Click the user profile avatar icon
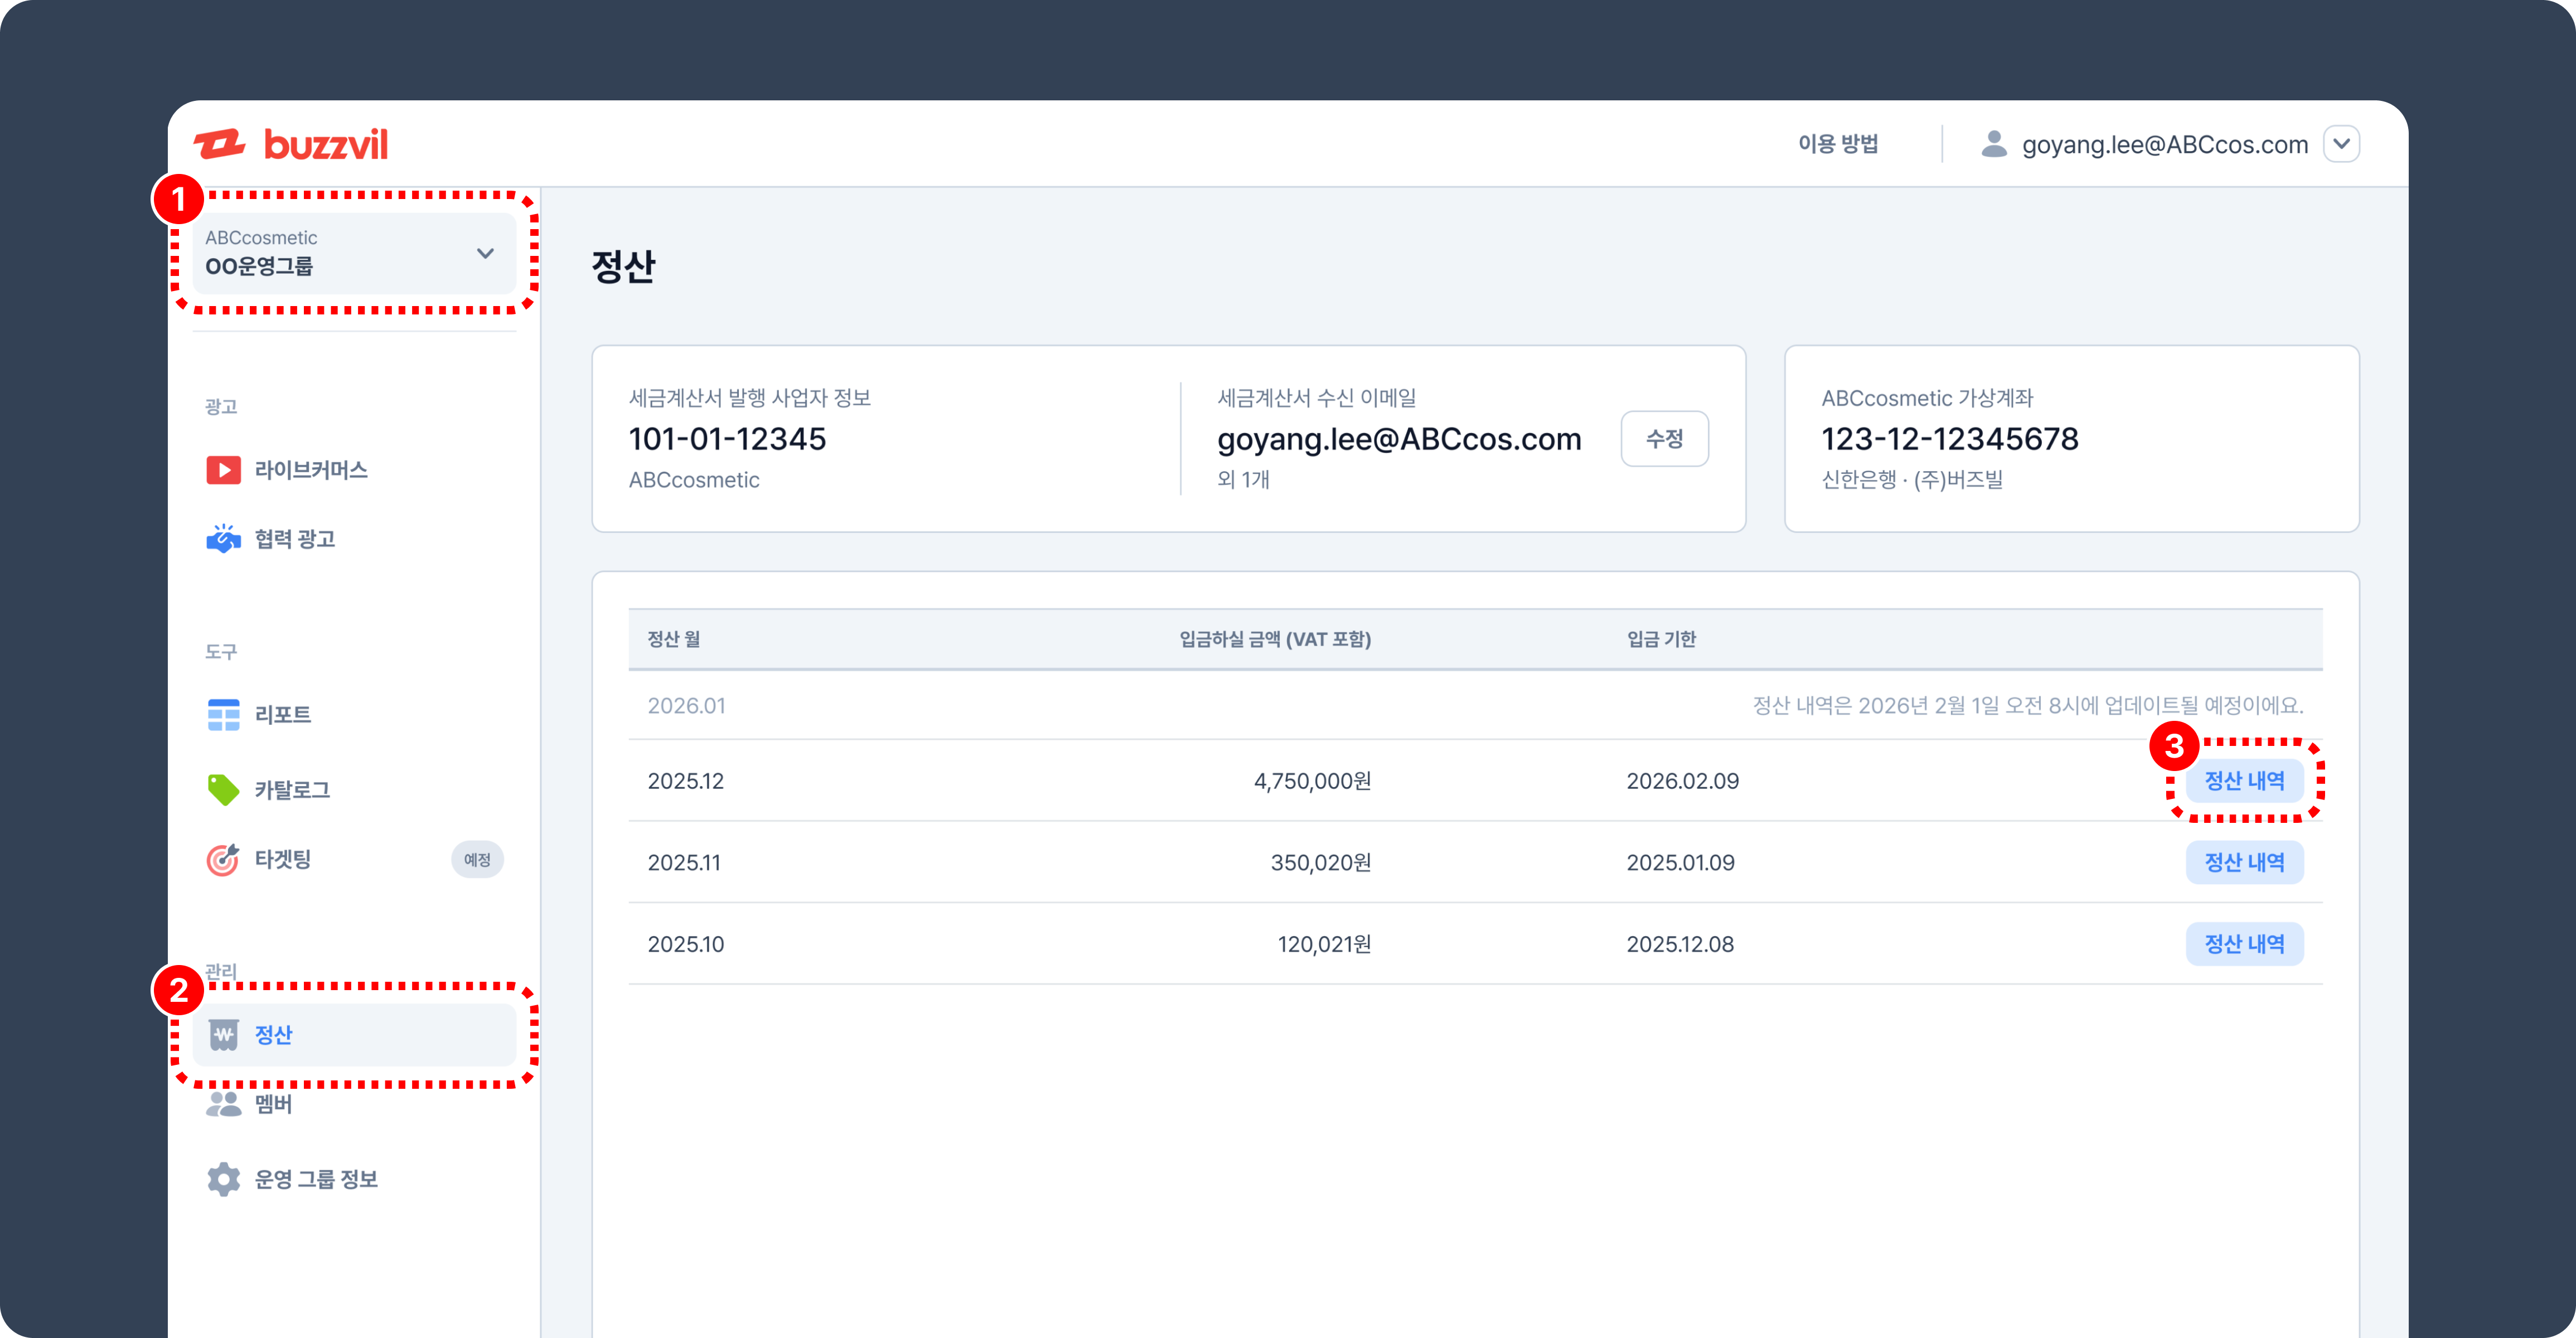This screenshot has width=2576, height=1338. [1994, 144]
